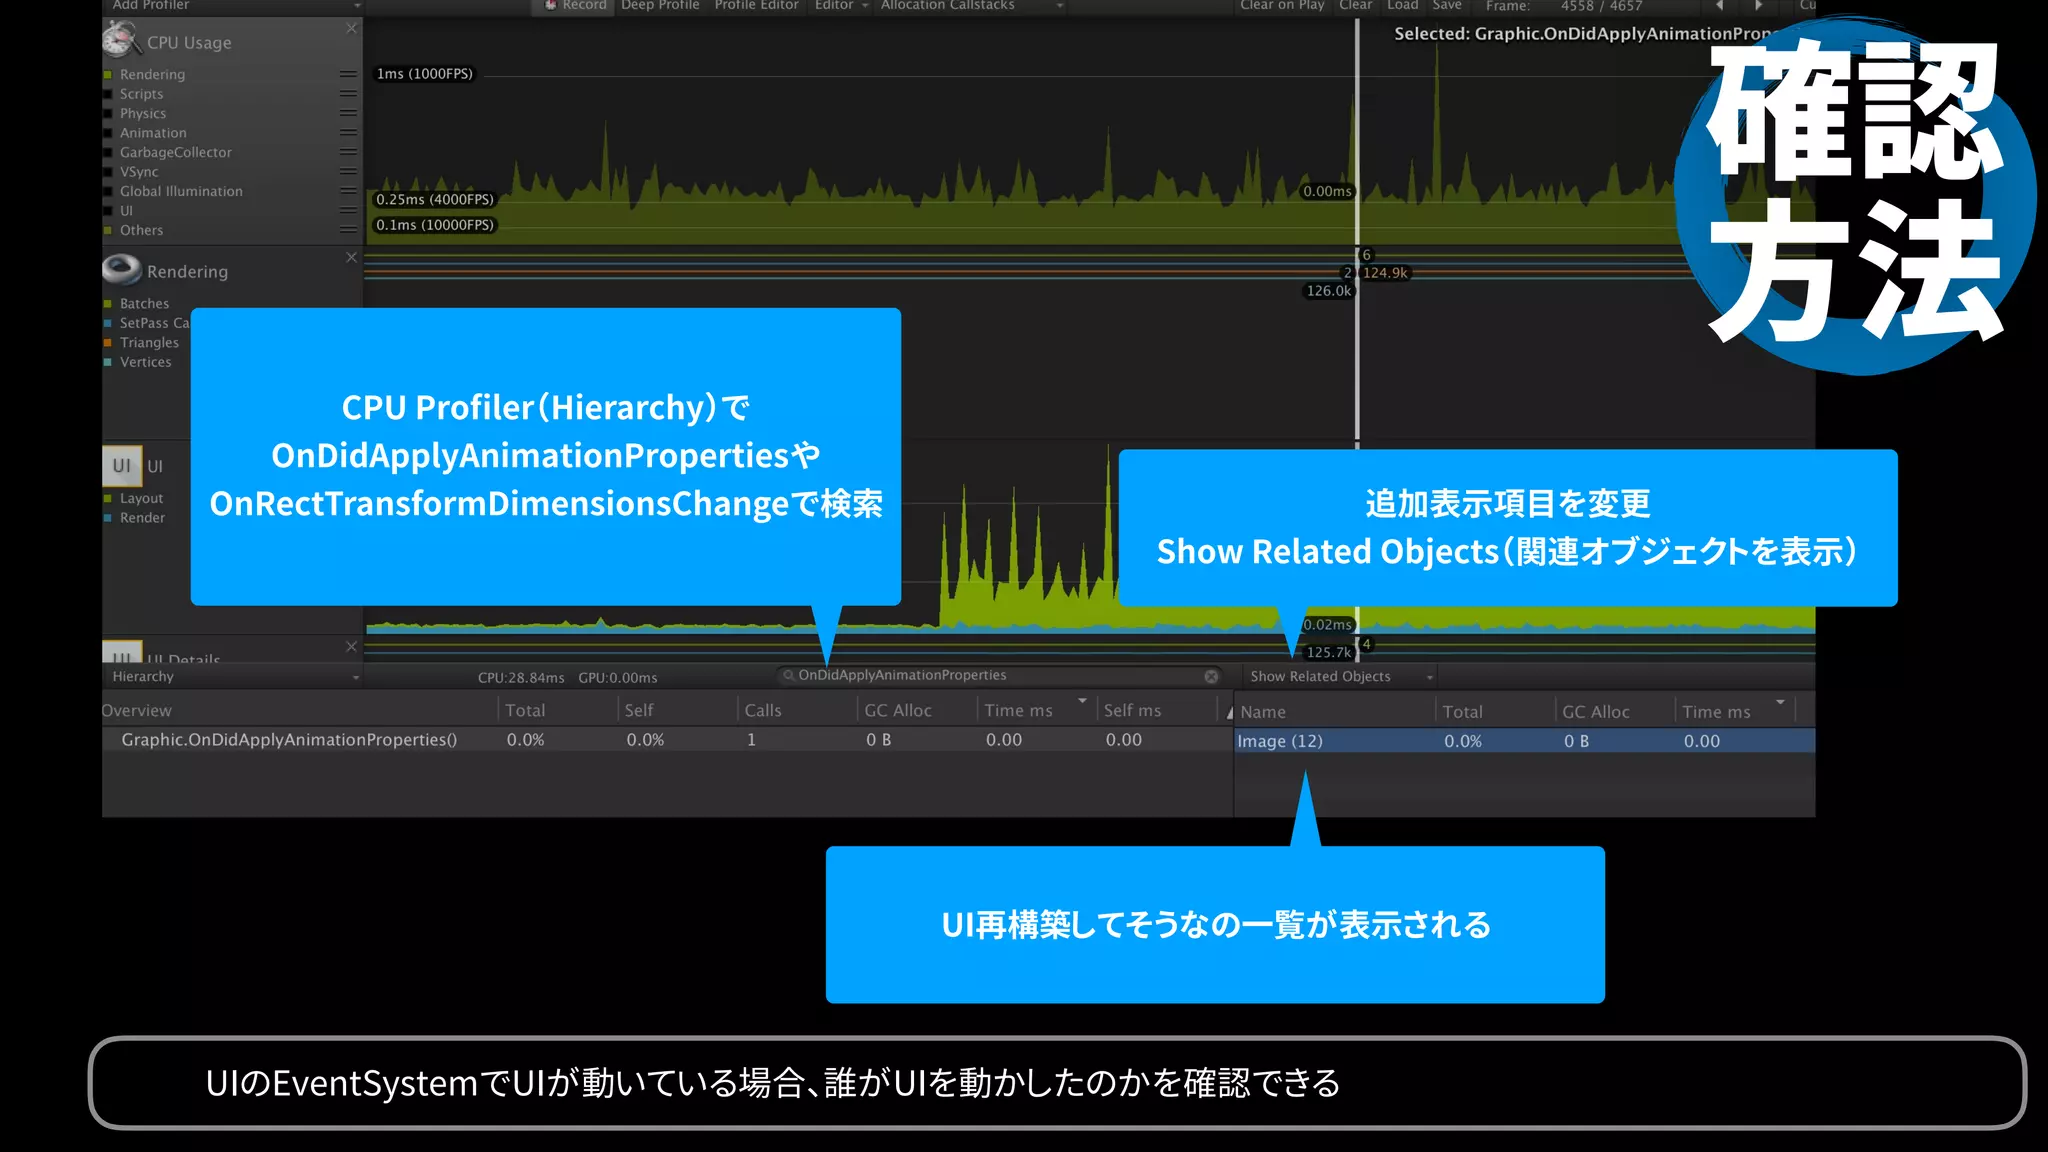Click the GC Alloc header in hierarchy
This screenshot has width=2048, height=1152.
click(916, 710)
